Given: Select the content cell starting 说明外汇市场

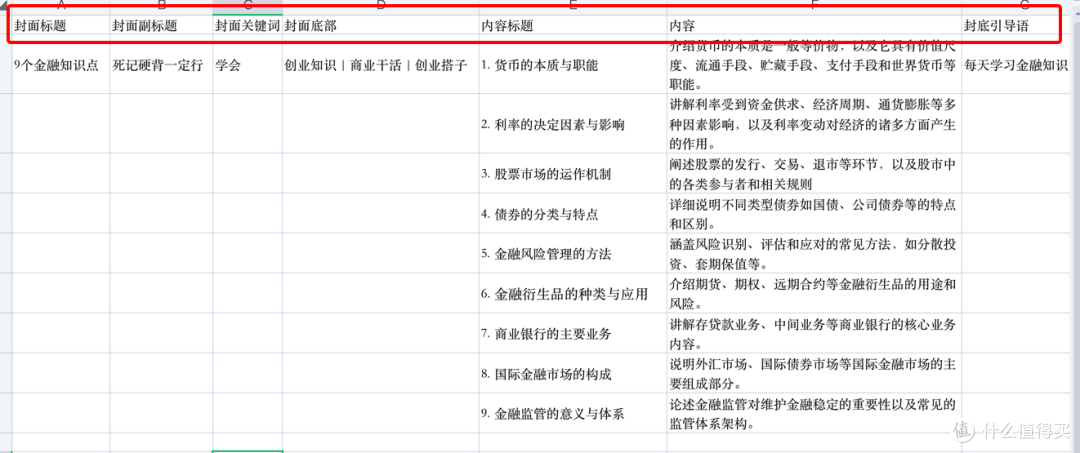Looking at the screenshot, I should [x=814, y=374].
